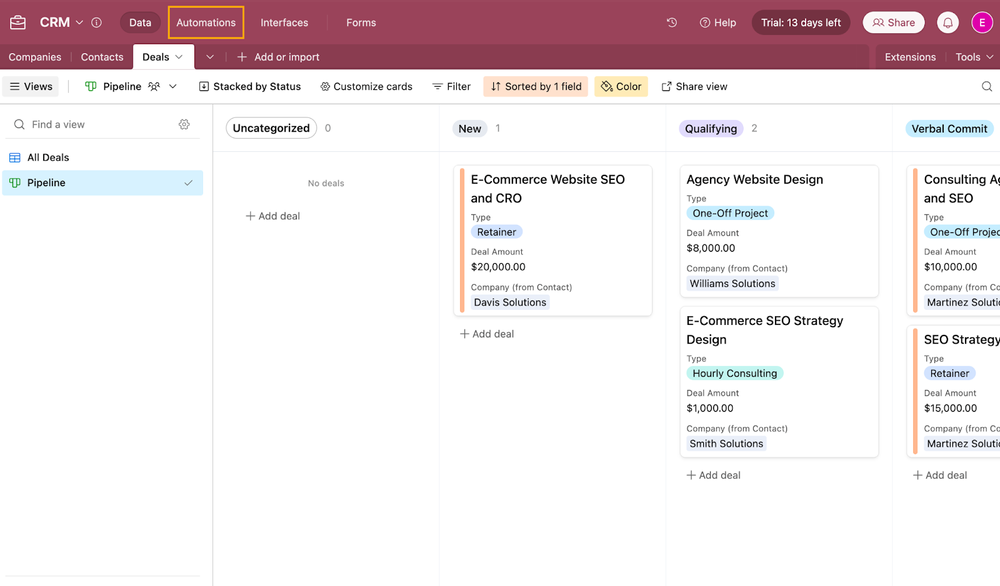Expand the CRM workspace dropdown
The height and width of the screenshot is (586, 1000).
(79, 22)
